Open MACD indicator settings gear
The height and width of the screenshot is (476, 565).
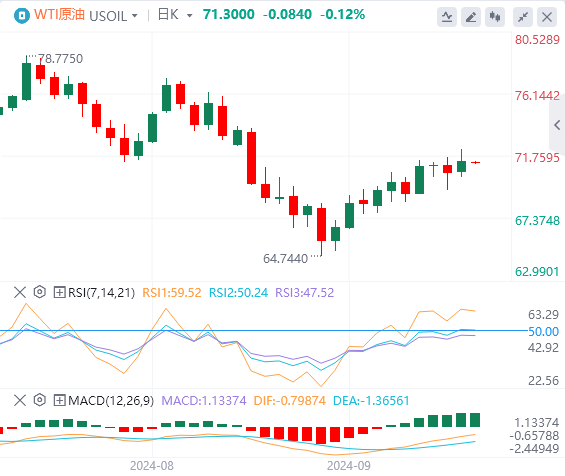tap(40, 400)
